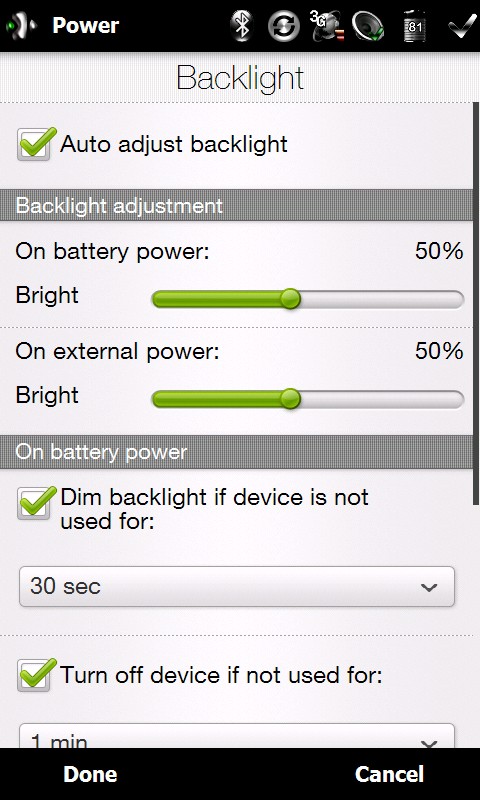Tap the 3G connection icon
Image resolution: width=480 pixels, height=800 pixels.
(x=326, y=26)
